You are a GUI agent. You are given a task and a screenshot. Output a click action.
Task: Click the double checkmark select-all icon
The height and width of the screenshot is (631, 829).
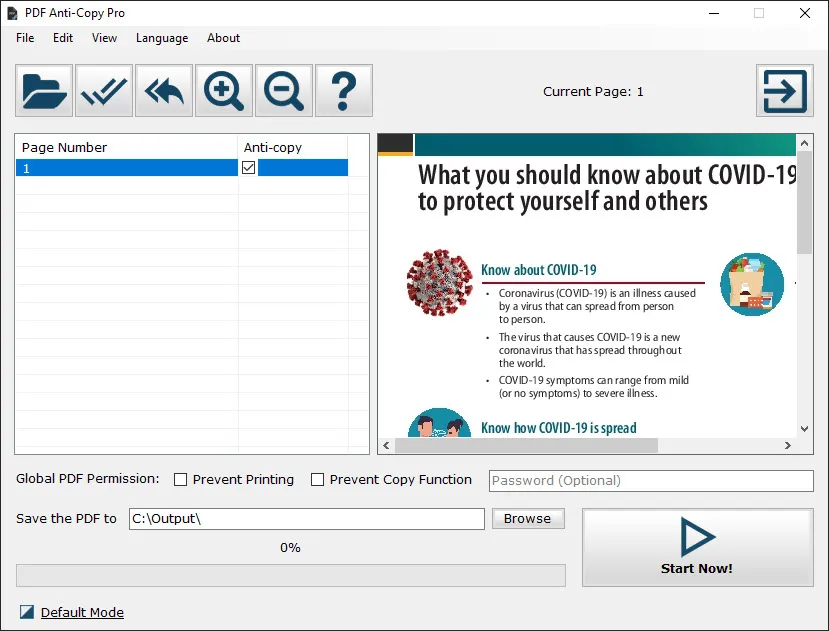point(104,90)
